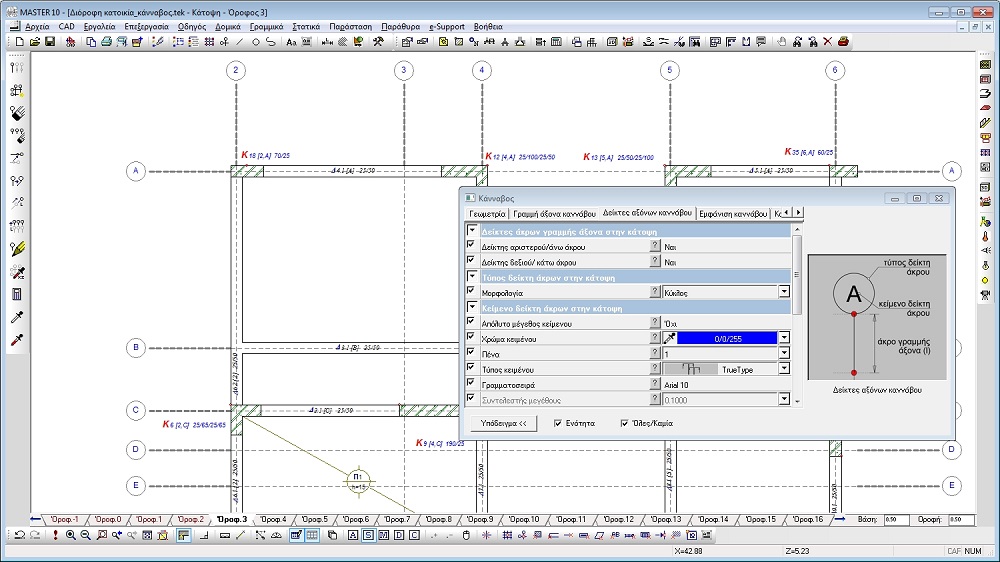This screenshot has width=1000, height=562.
Task: Open the Μορφολογία Κύκλος dropdown
Action: (x=784, y=293)
